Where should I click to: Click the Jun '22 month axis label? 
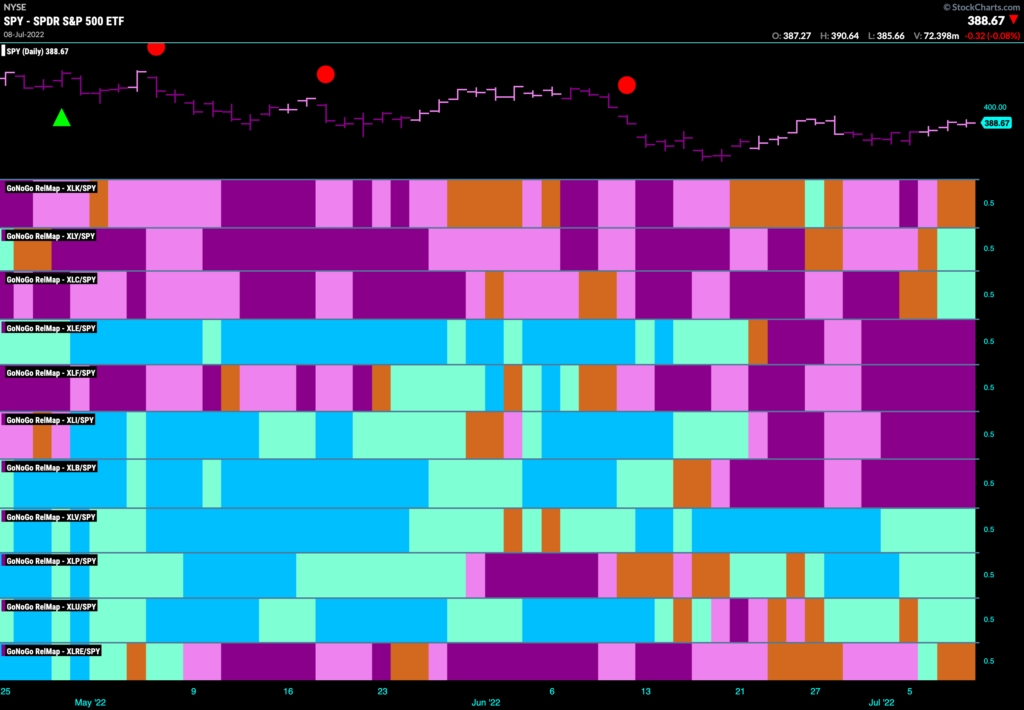[486, 703]
